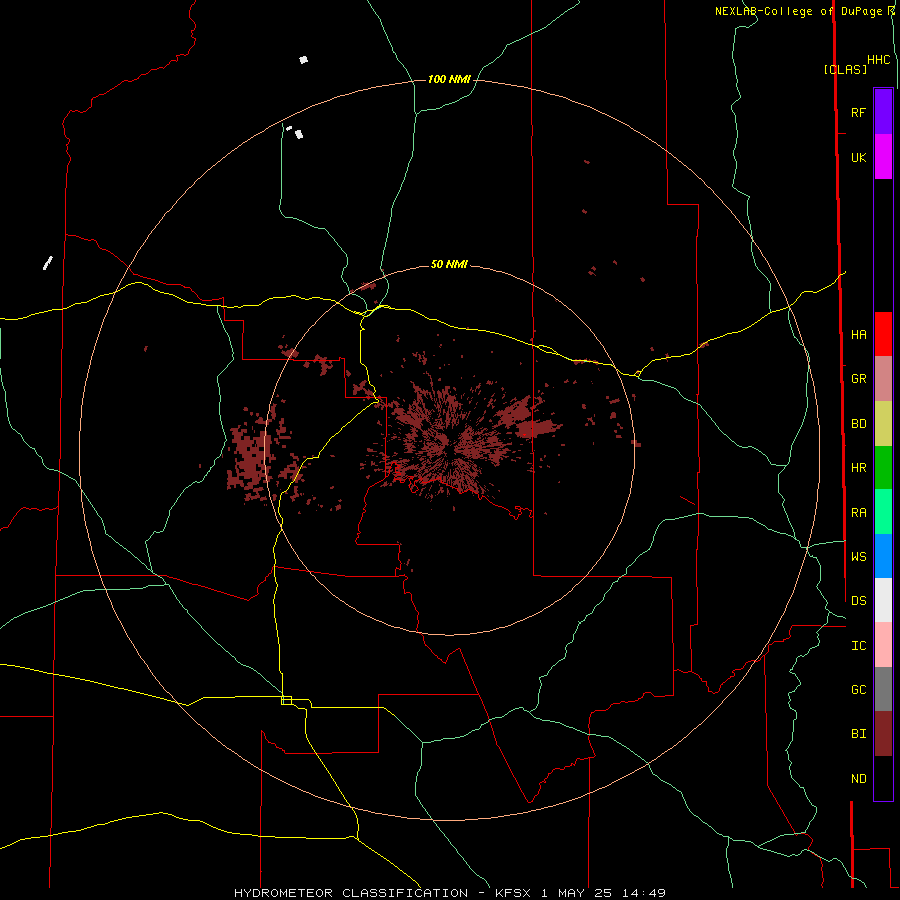Click the KFSX radar site identifier
The width and height of the screenshot is (900, 900).
point(513,893)
